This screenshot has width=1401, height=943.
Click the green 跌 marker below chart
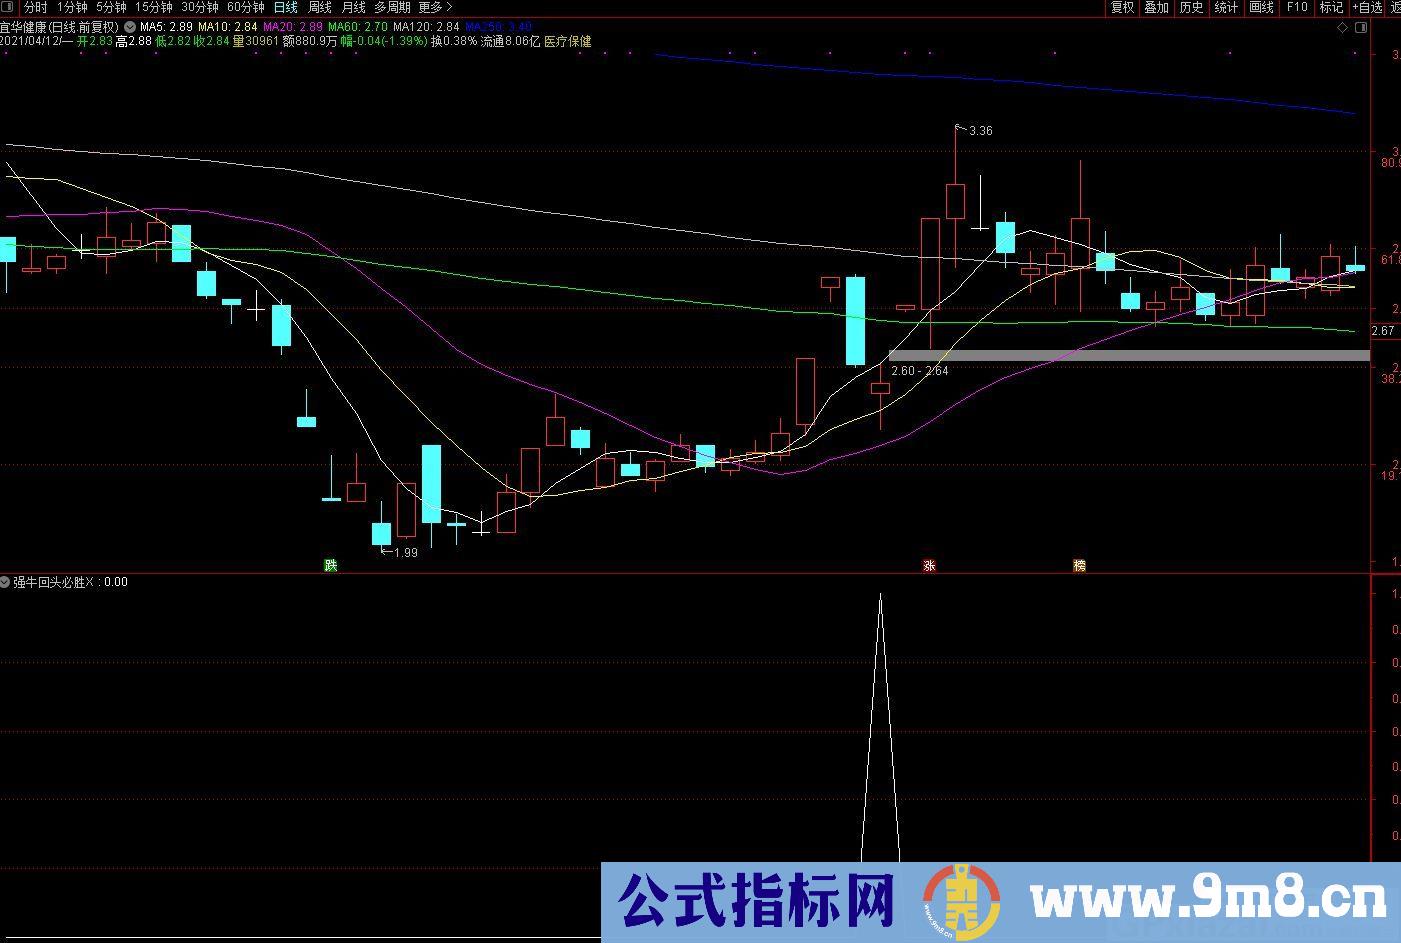[x=331, y=565]
